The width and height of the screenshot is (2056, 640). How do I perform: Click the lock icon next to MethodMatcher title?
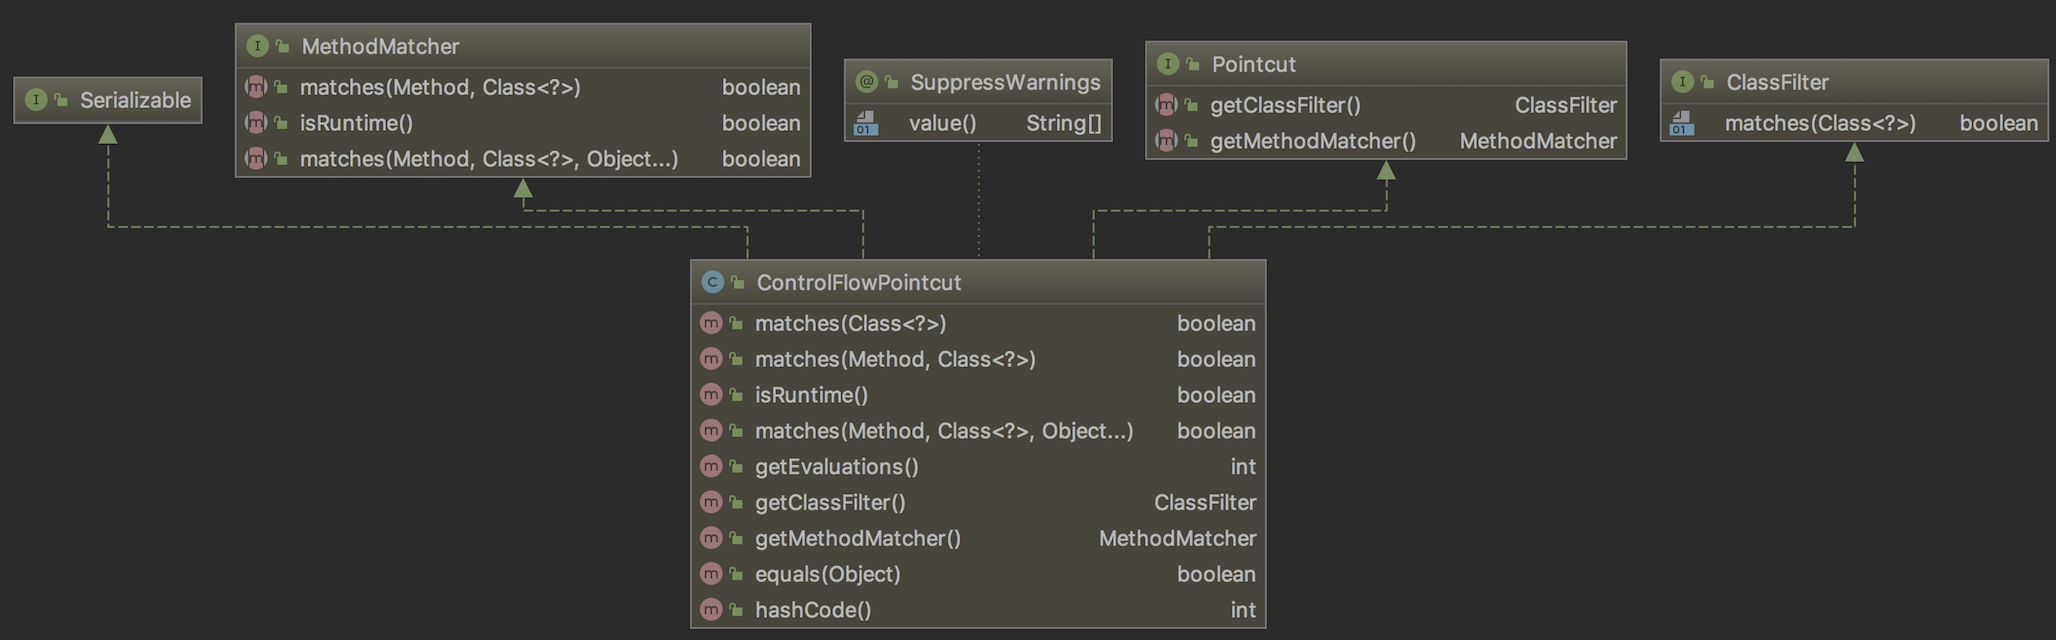click(x=283, y=46)
